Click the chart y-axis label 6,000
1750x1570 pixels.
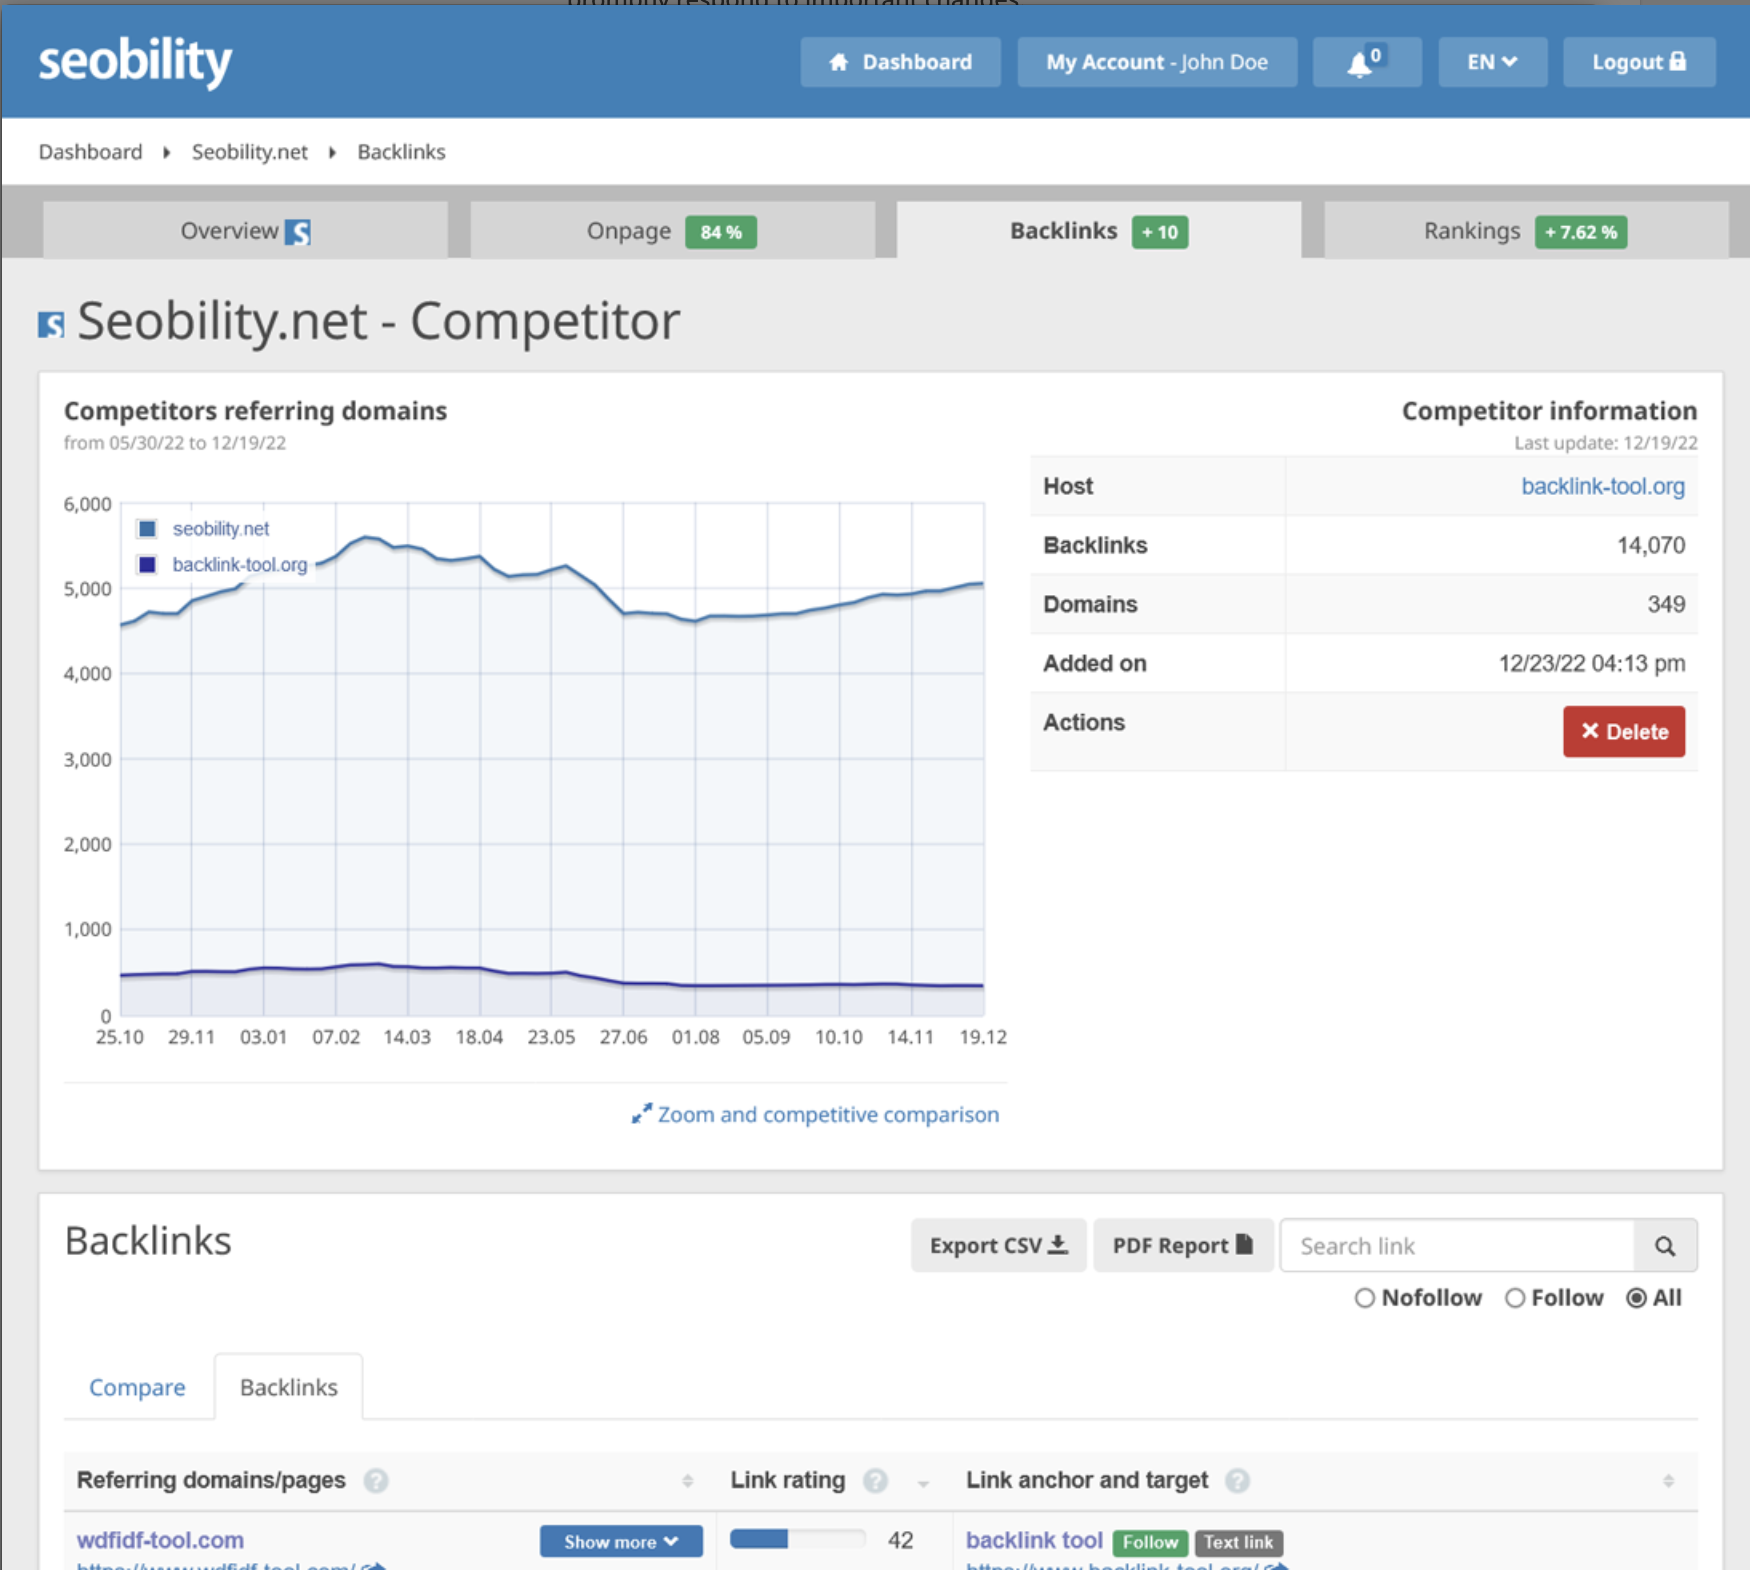(87, 504)
